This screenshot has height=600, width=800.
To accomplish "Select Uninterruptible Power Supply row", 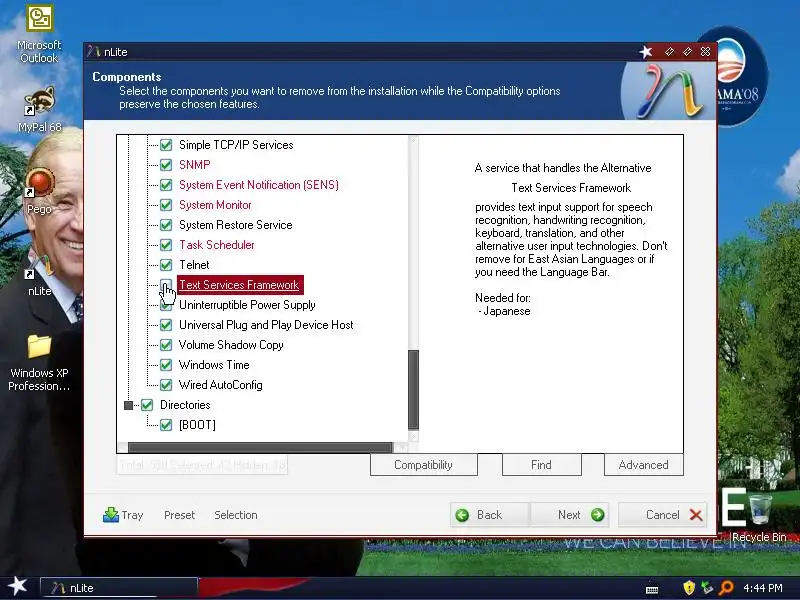I will pyautogui.click(x=247, y=305).
